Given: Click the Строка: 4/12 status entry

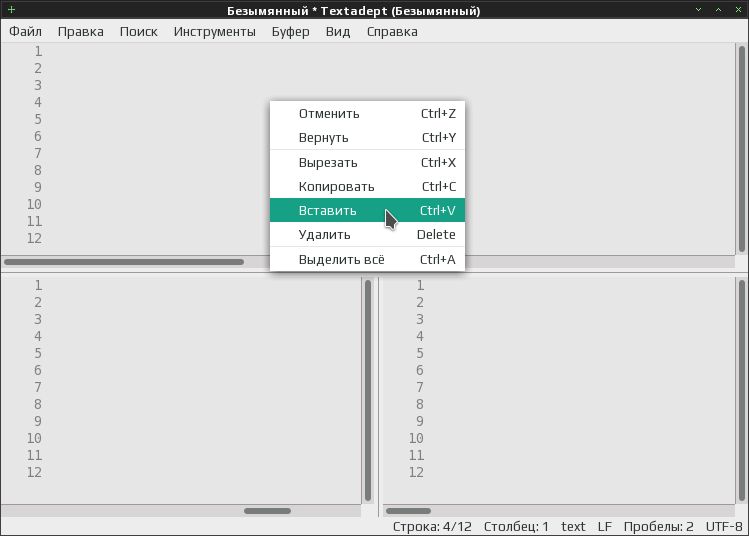Looking at the screenshot, I should point(432,526).
